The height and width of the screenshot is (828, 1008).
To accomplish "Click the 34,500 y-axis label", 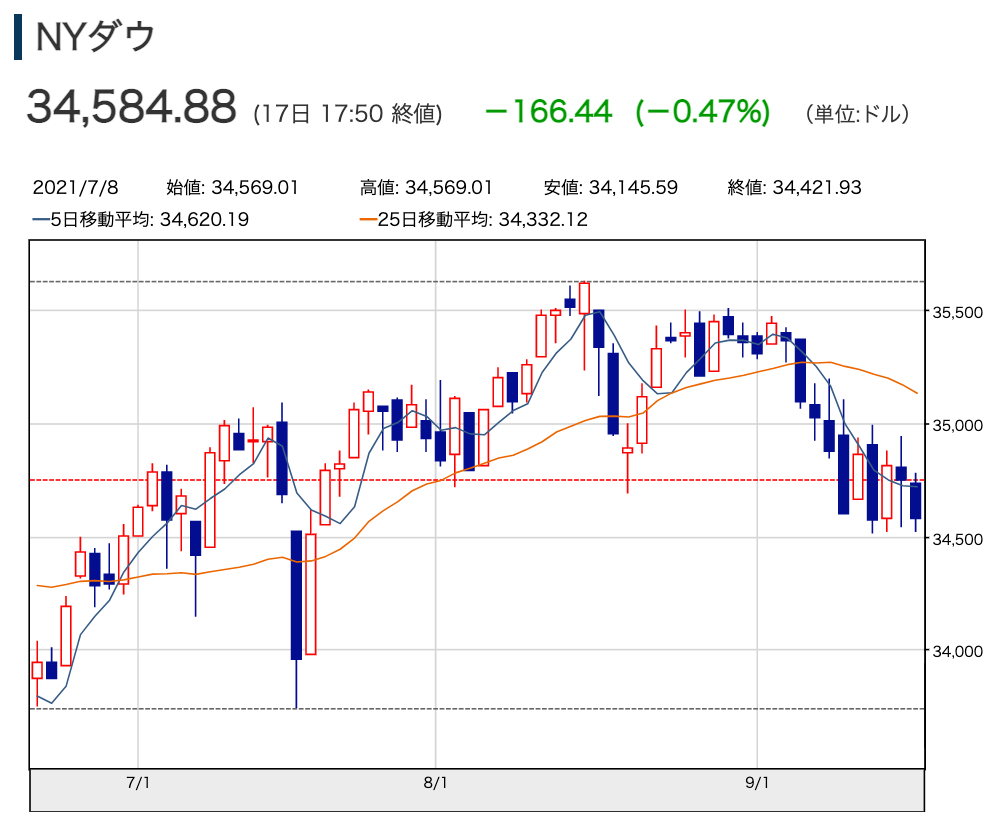I will (x=957, y=539).
